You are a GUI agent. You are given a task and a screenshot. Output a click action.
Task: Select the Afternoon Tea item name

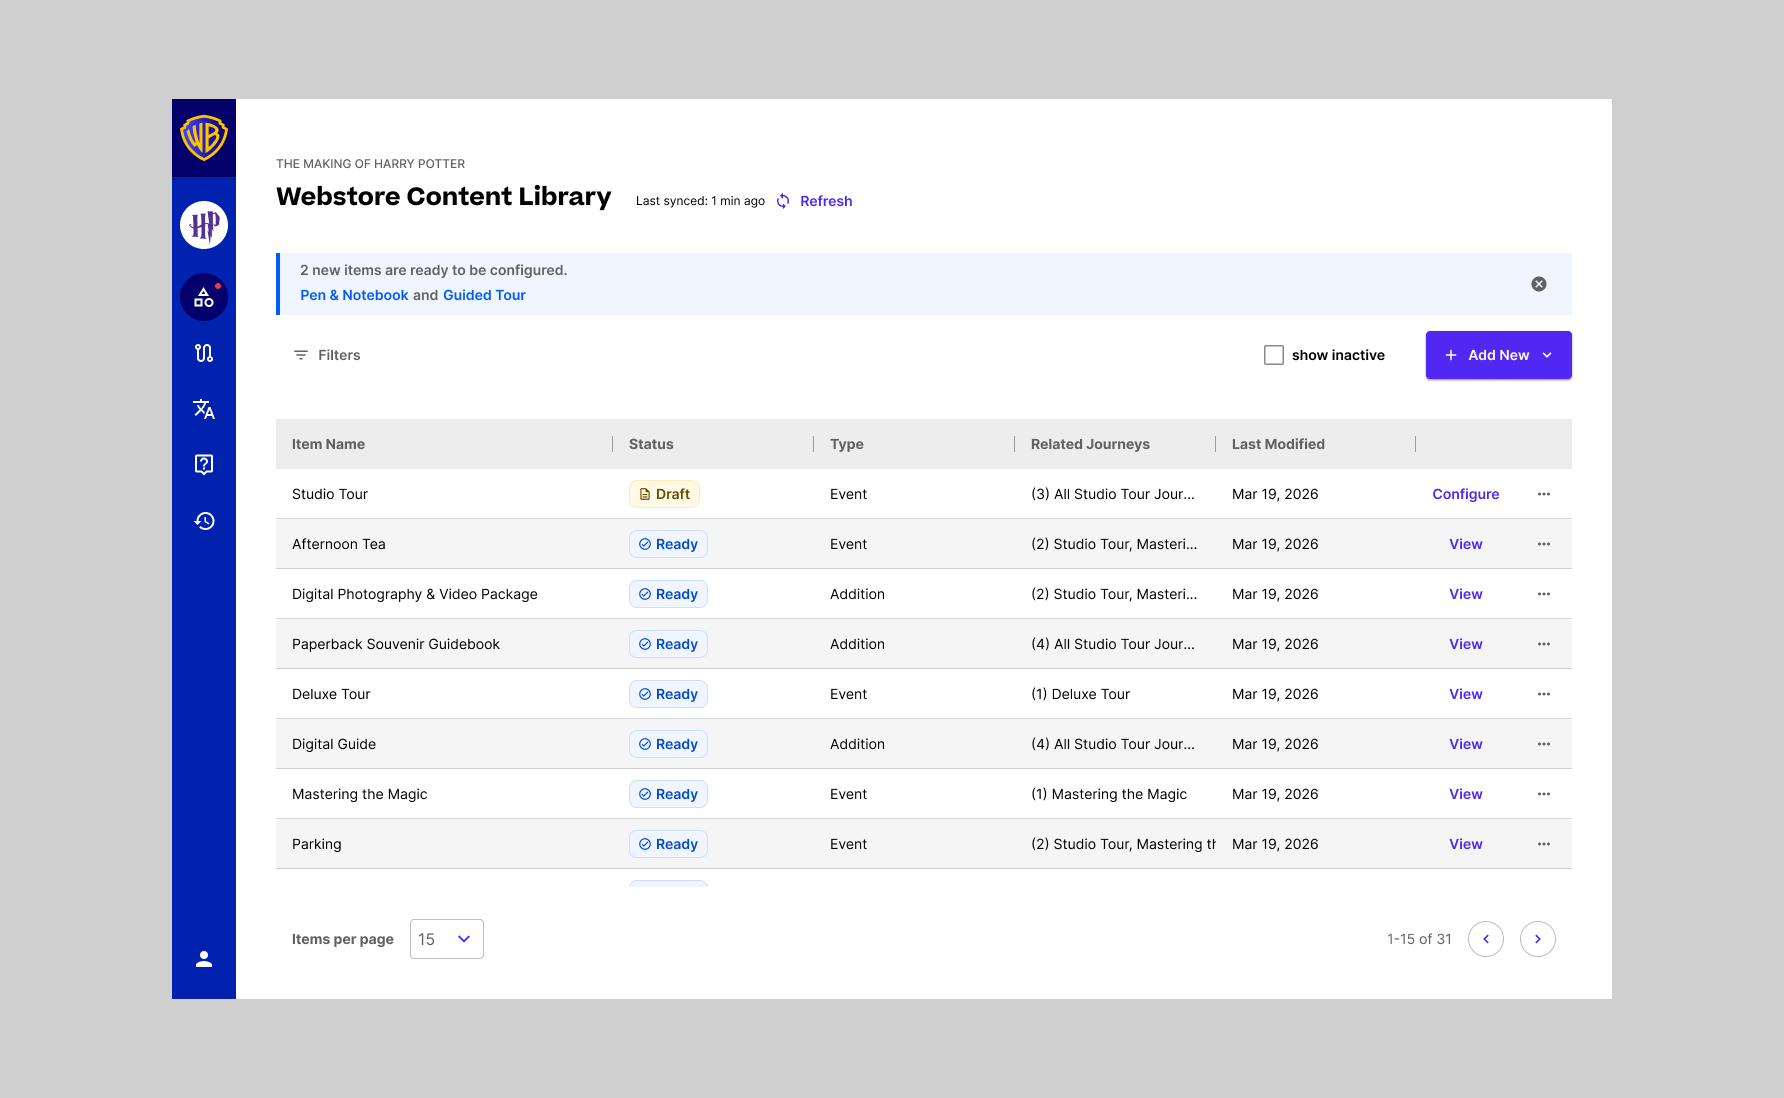pos(339,544)
